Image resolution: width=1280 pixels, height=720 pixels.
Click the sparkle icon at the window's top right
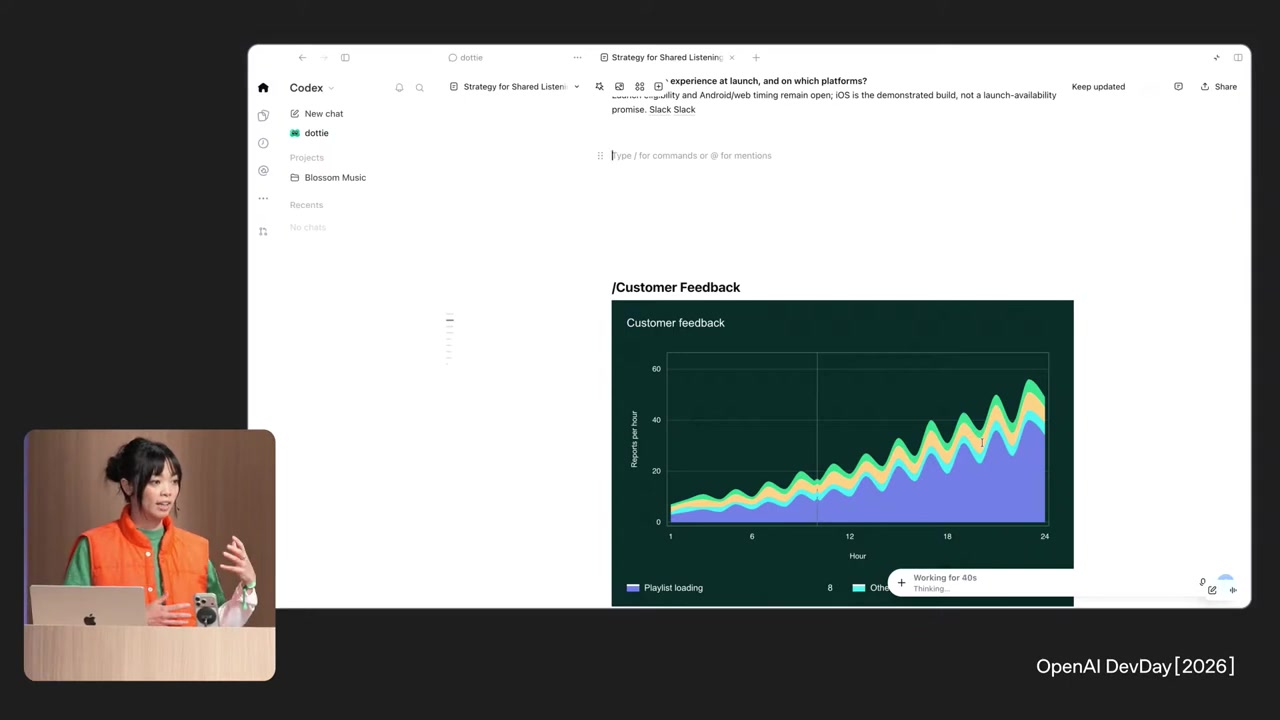click(1216, 58)
